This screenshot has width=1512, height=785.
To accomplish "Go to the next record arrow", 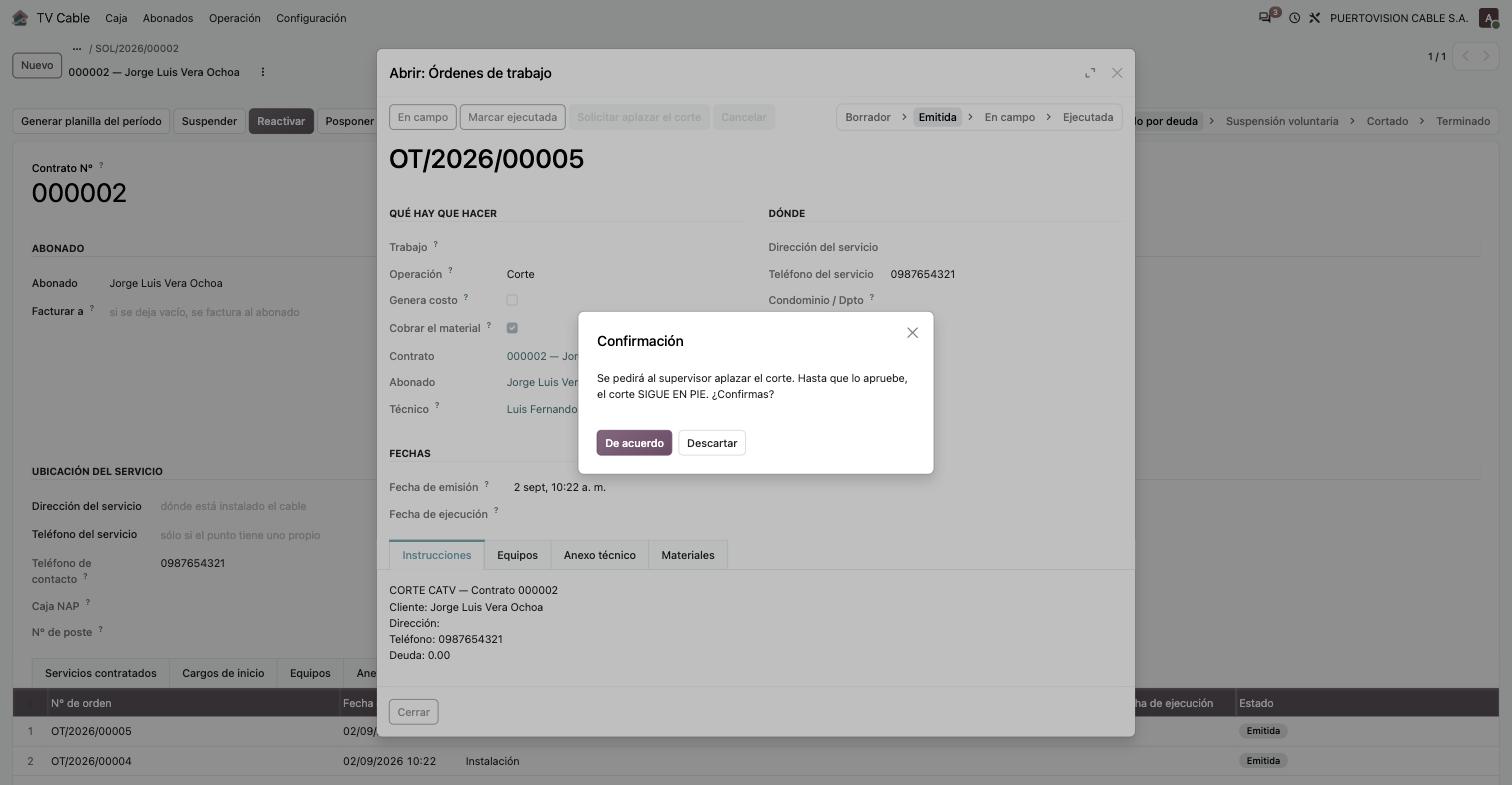I will click(x=1487, y=56).
